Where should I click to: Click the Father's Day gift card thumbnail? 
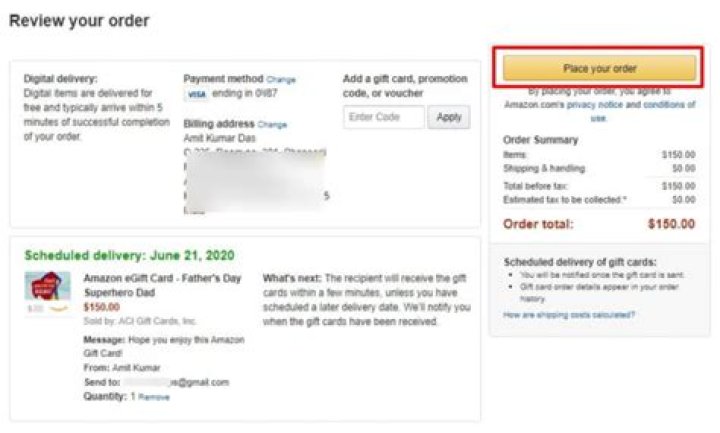click(47, 287)
